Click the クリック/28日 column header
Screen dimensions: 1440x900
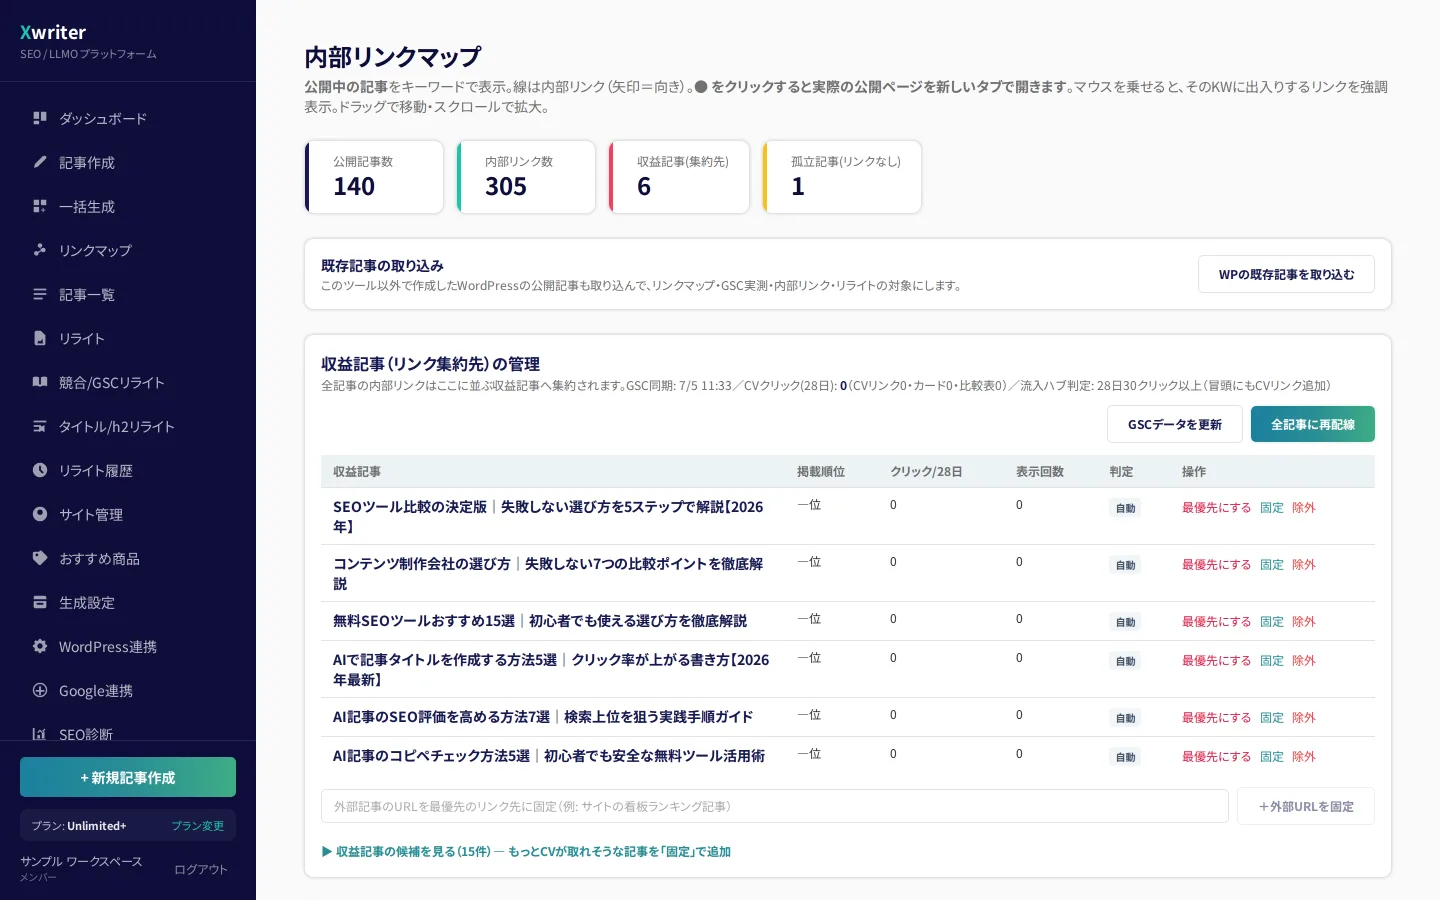tap(926, 472)
